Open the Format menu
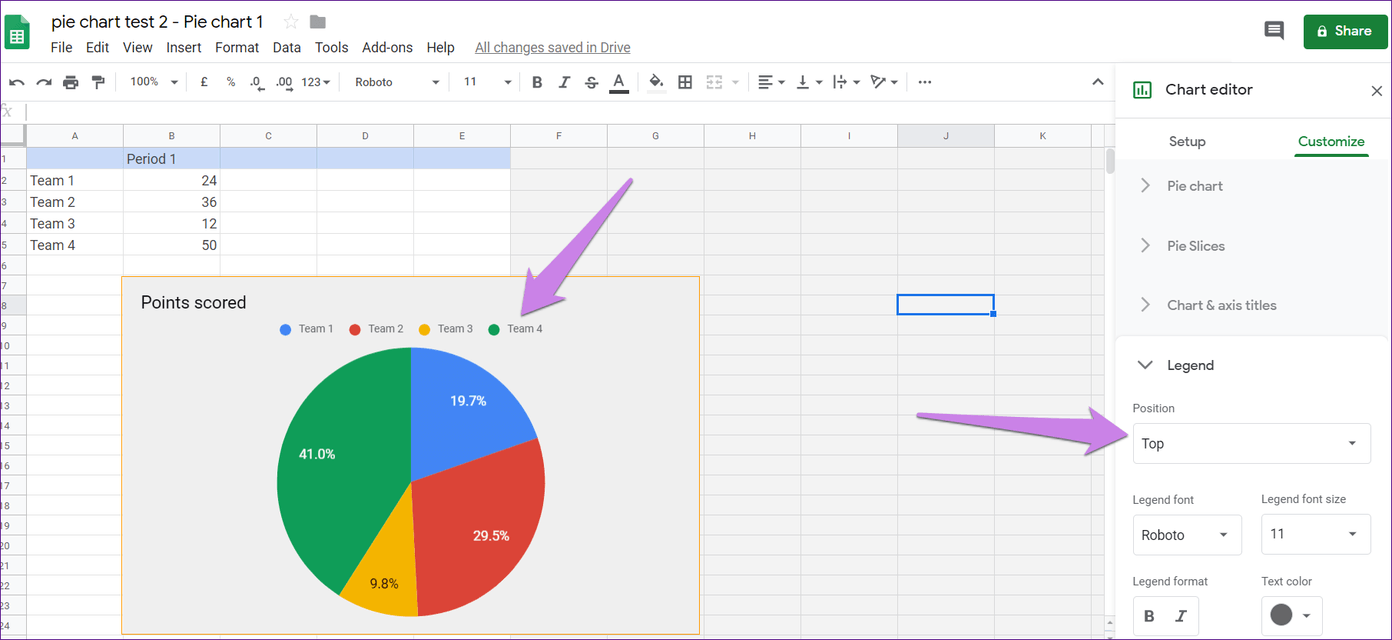 pyautogui.click(x=237, y=47)
